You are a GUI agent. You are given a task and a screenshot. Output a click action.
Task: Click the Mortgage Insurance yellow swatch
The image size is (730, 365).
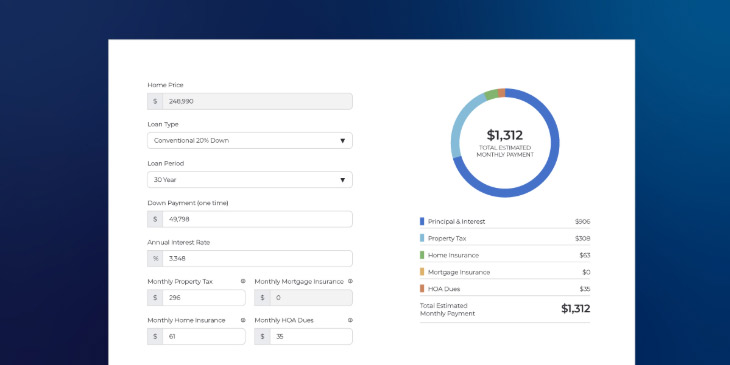click(x=422, y=272)
